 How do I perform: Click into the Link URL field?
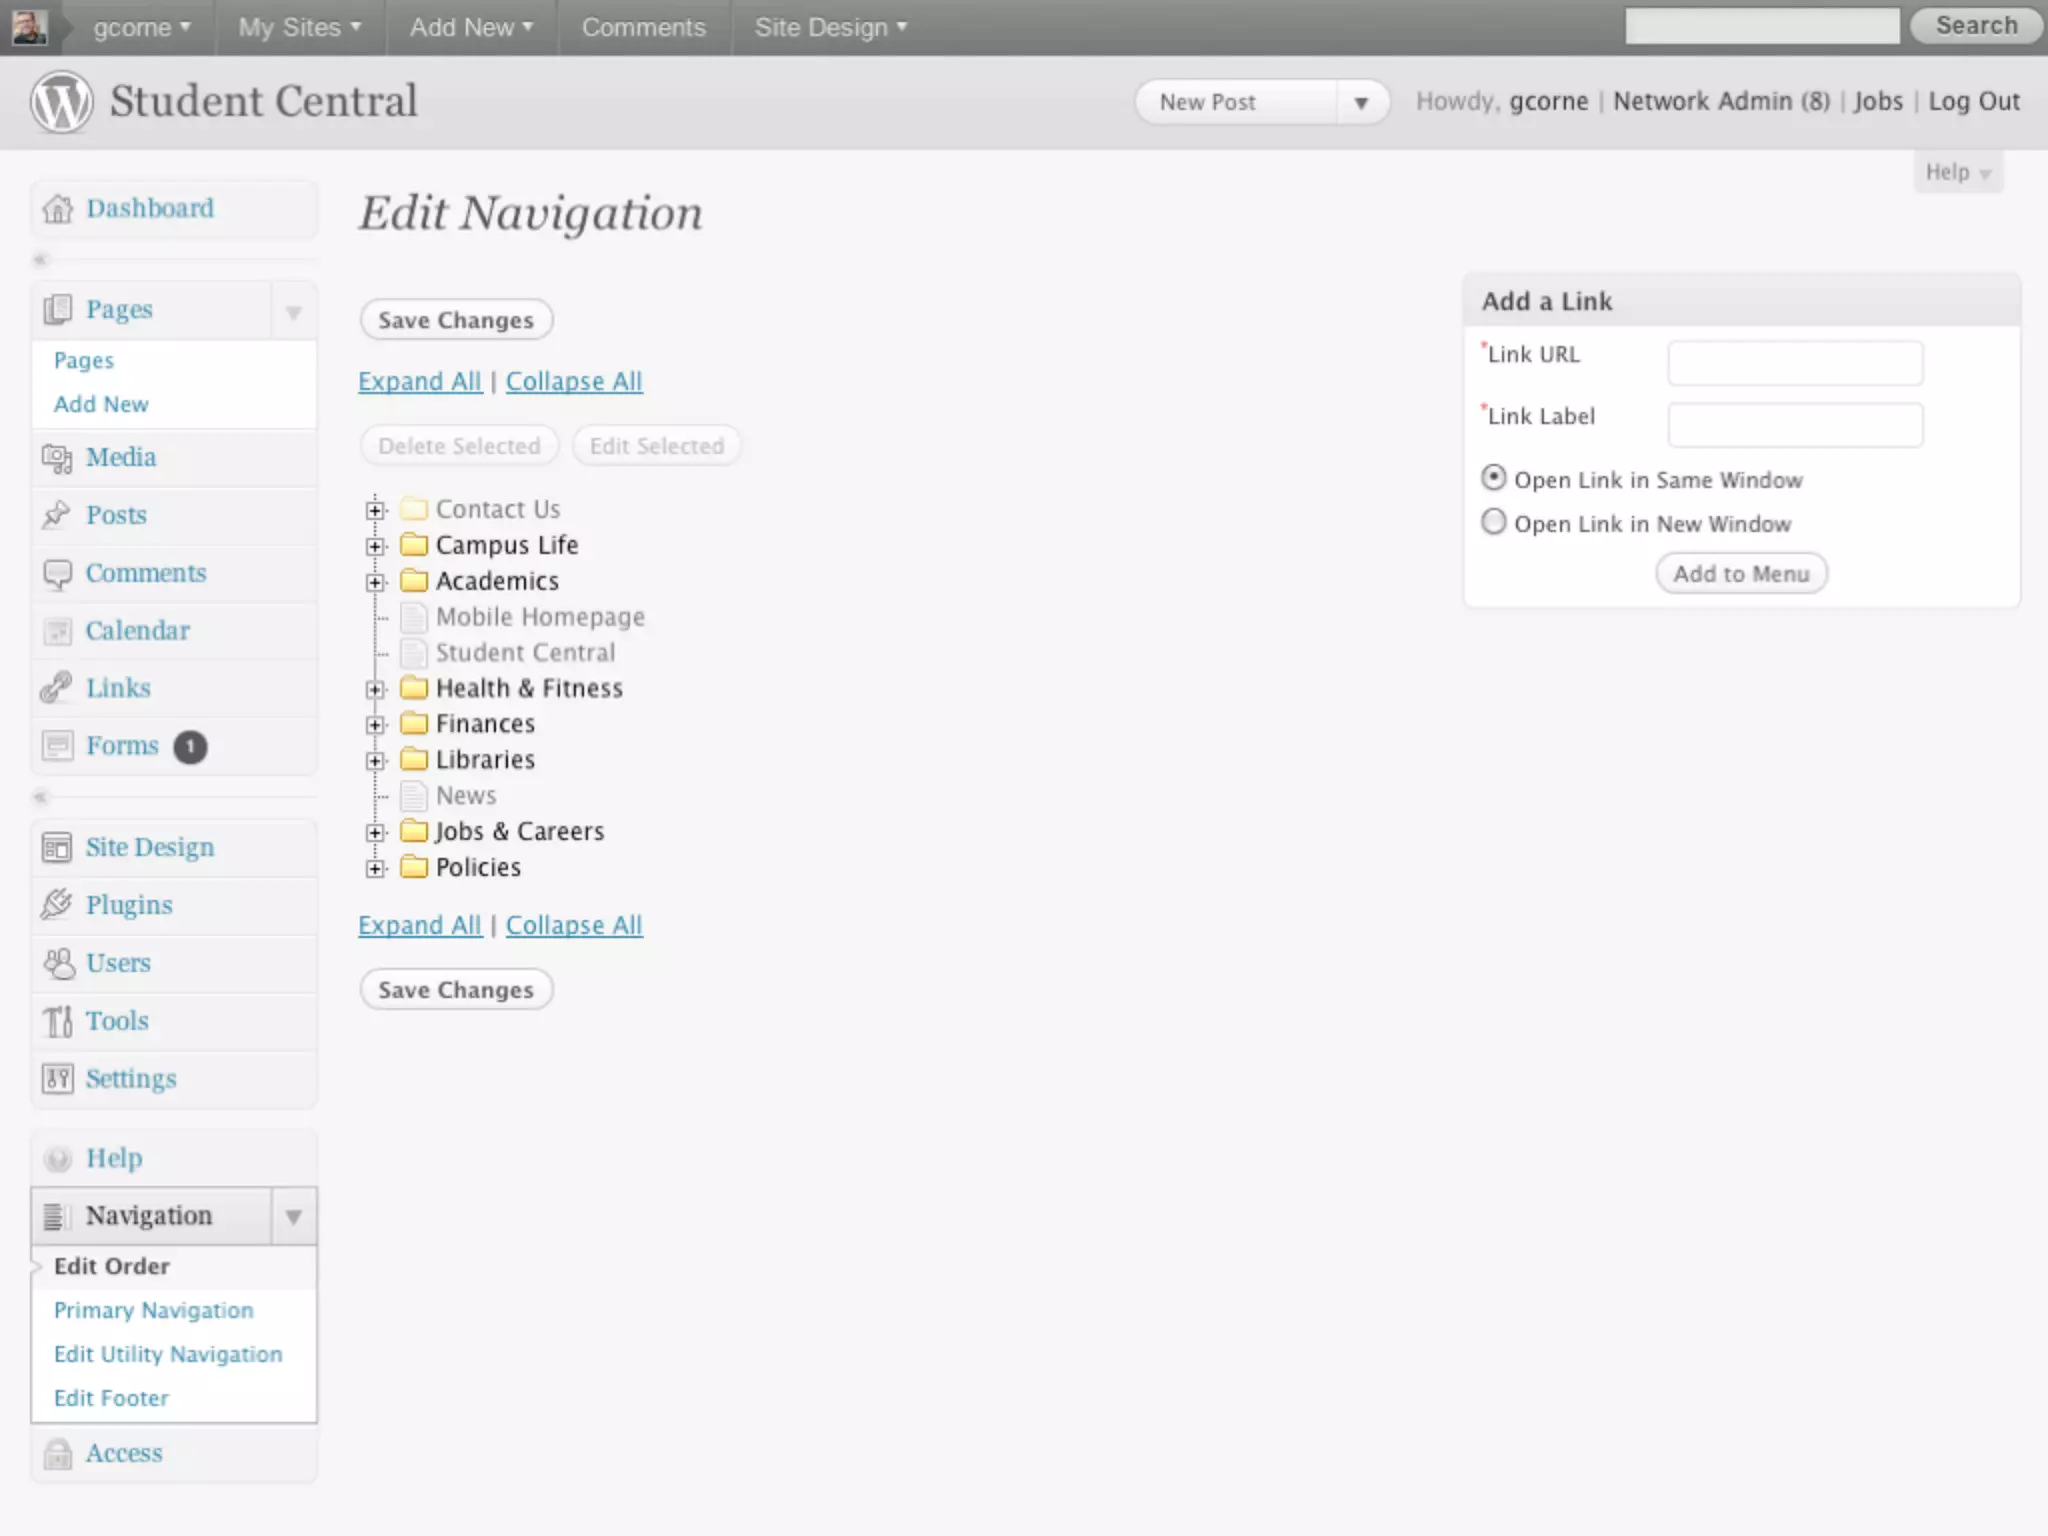(1794, 363)
